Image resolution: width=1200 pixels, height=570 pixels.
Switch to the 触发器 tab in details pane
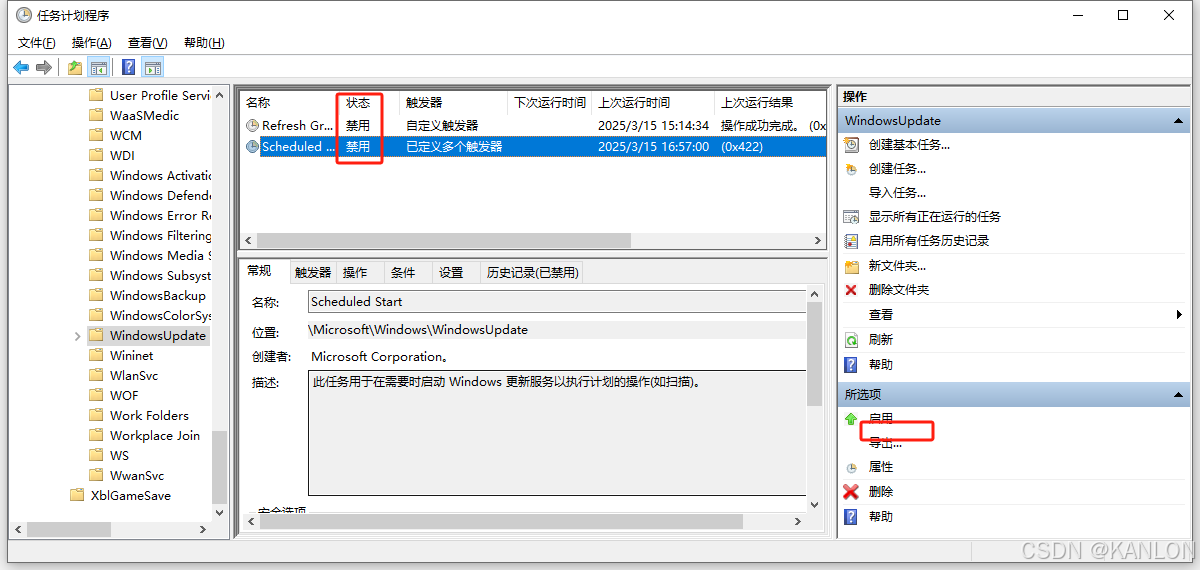(x=313, y=272)
